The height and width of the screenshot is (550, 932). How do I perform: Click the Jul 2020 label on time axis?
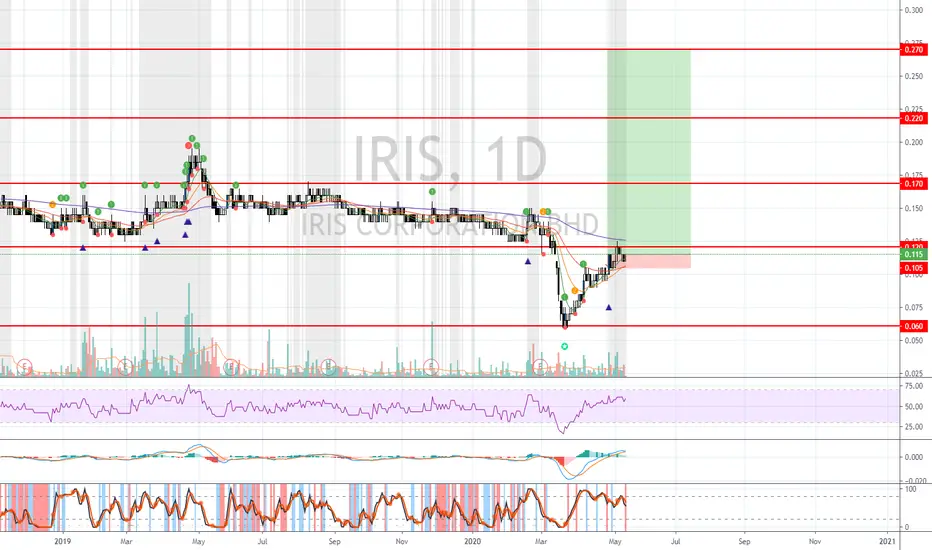tap(675, 541)
